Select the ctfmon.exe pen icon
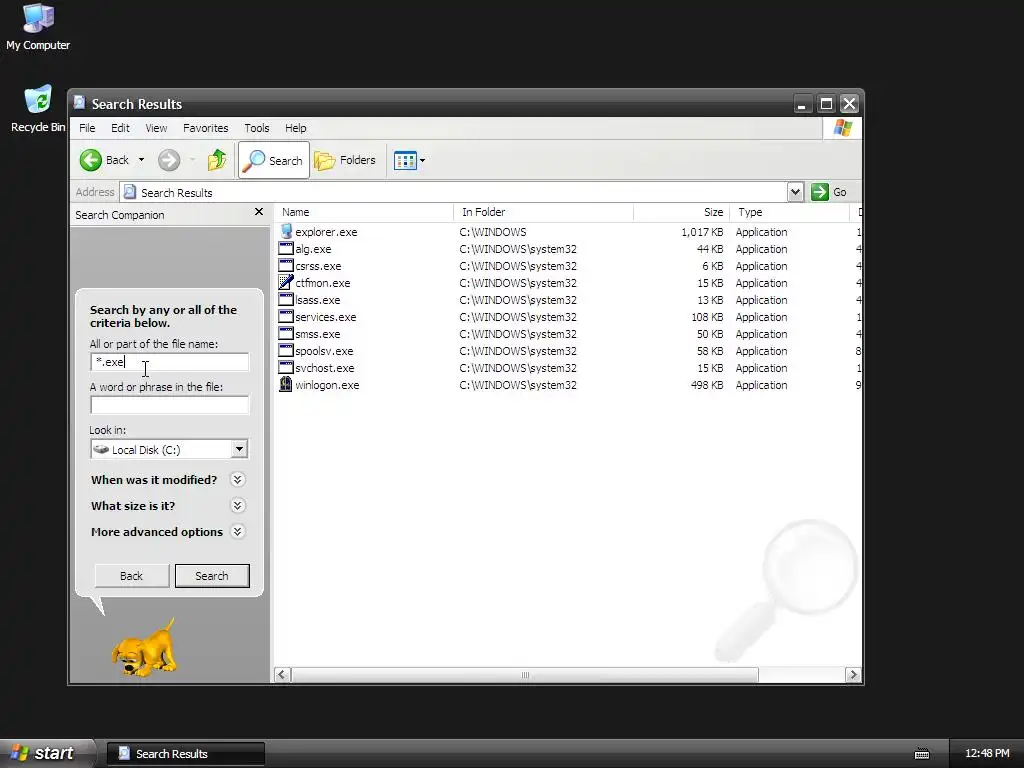 point(286,282)
